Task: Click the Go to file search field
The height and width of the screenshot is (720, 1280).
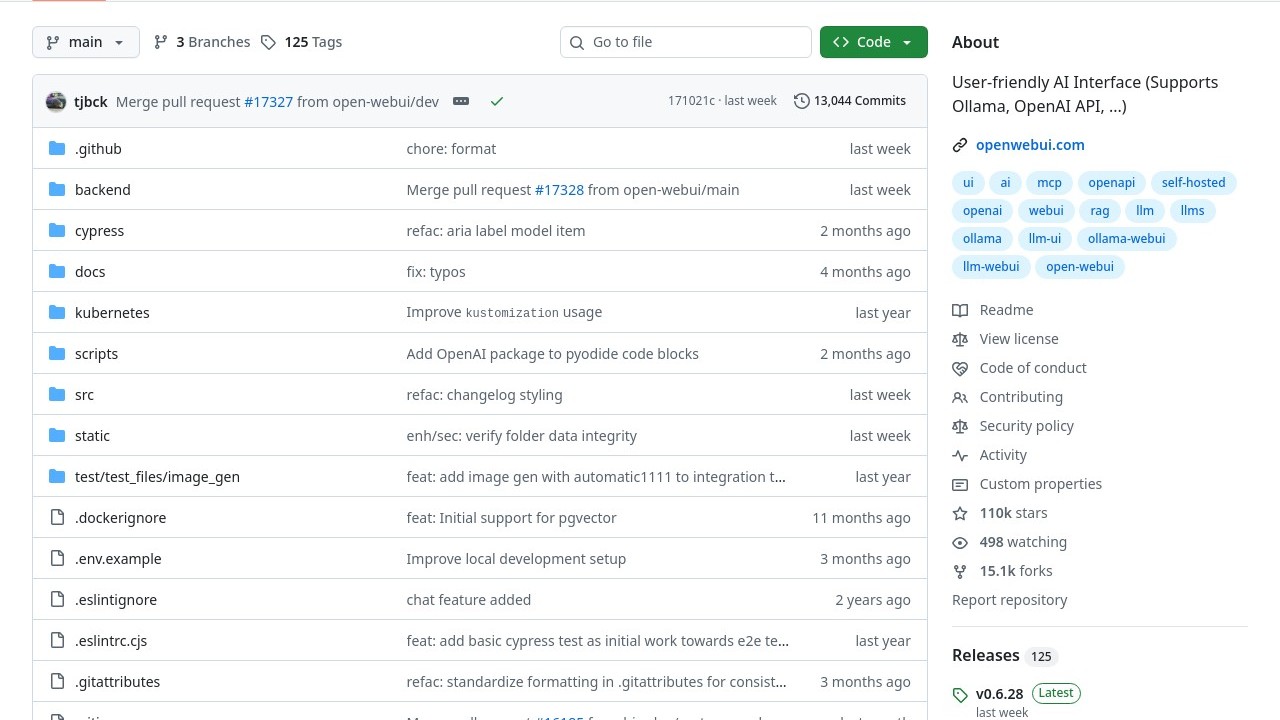Action: (x=686, y=42)
